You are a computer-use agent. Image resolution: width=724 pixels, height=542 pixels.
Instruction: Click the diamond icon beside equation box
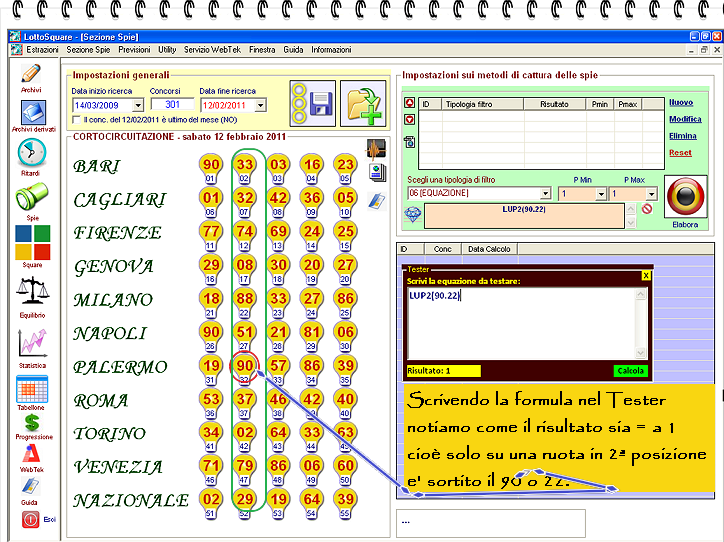(x=413, y=215)
